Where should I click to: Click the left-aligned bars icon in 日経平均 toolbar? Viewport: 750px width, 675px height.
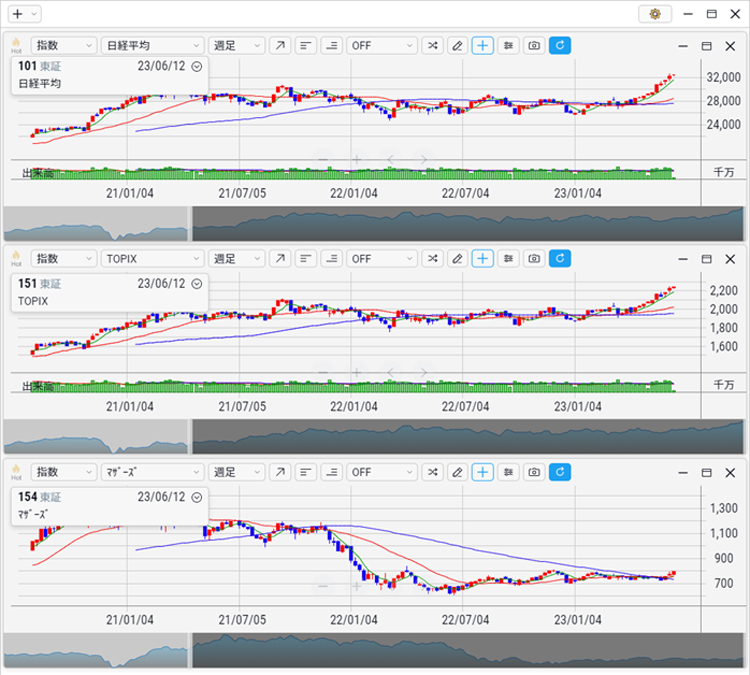point(305,46)
